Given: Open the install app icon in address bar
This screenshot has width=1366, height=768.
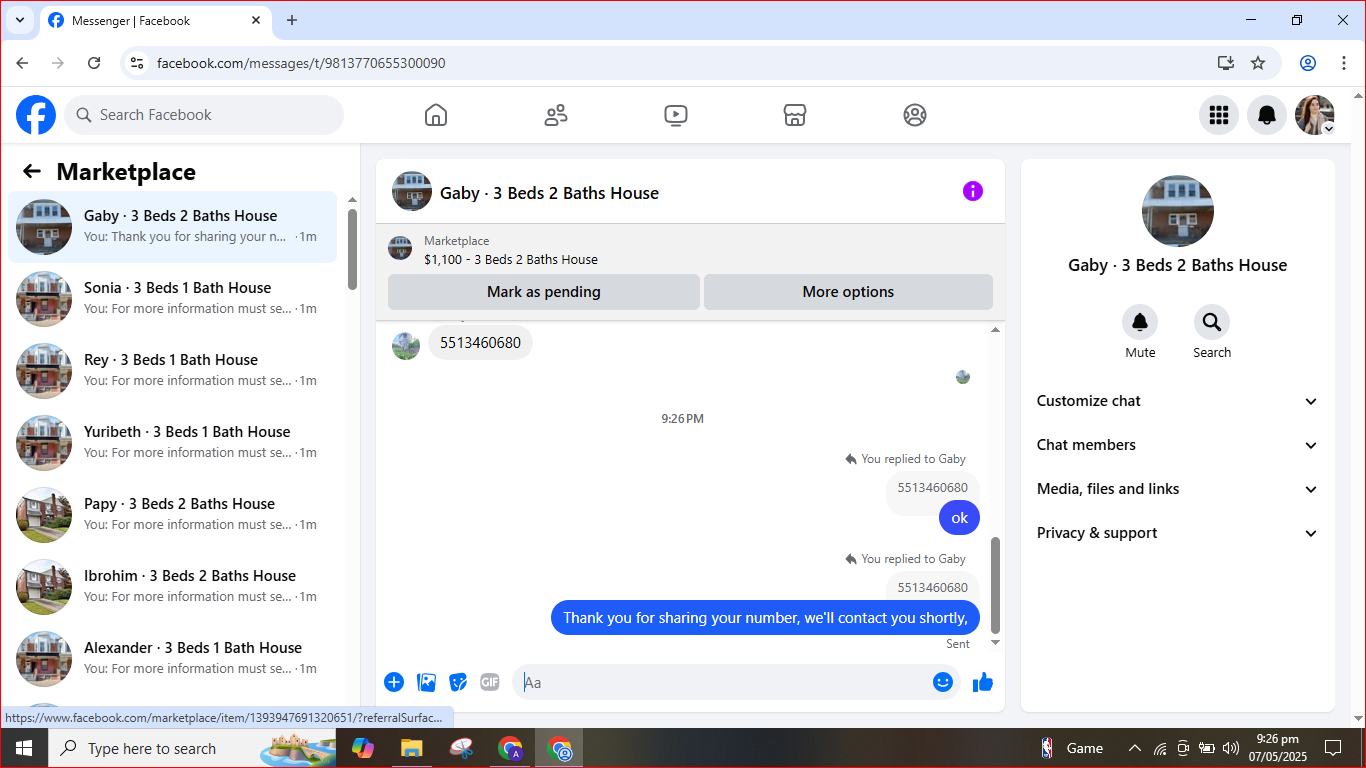Looking at the screenshot, I should point(1226,63).
